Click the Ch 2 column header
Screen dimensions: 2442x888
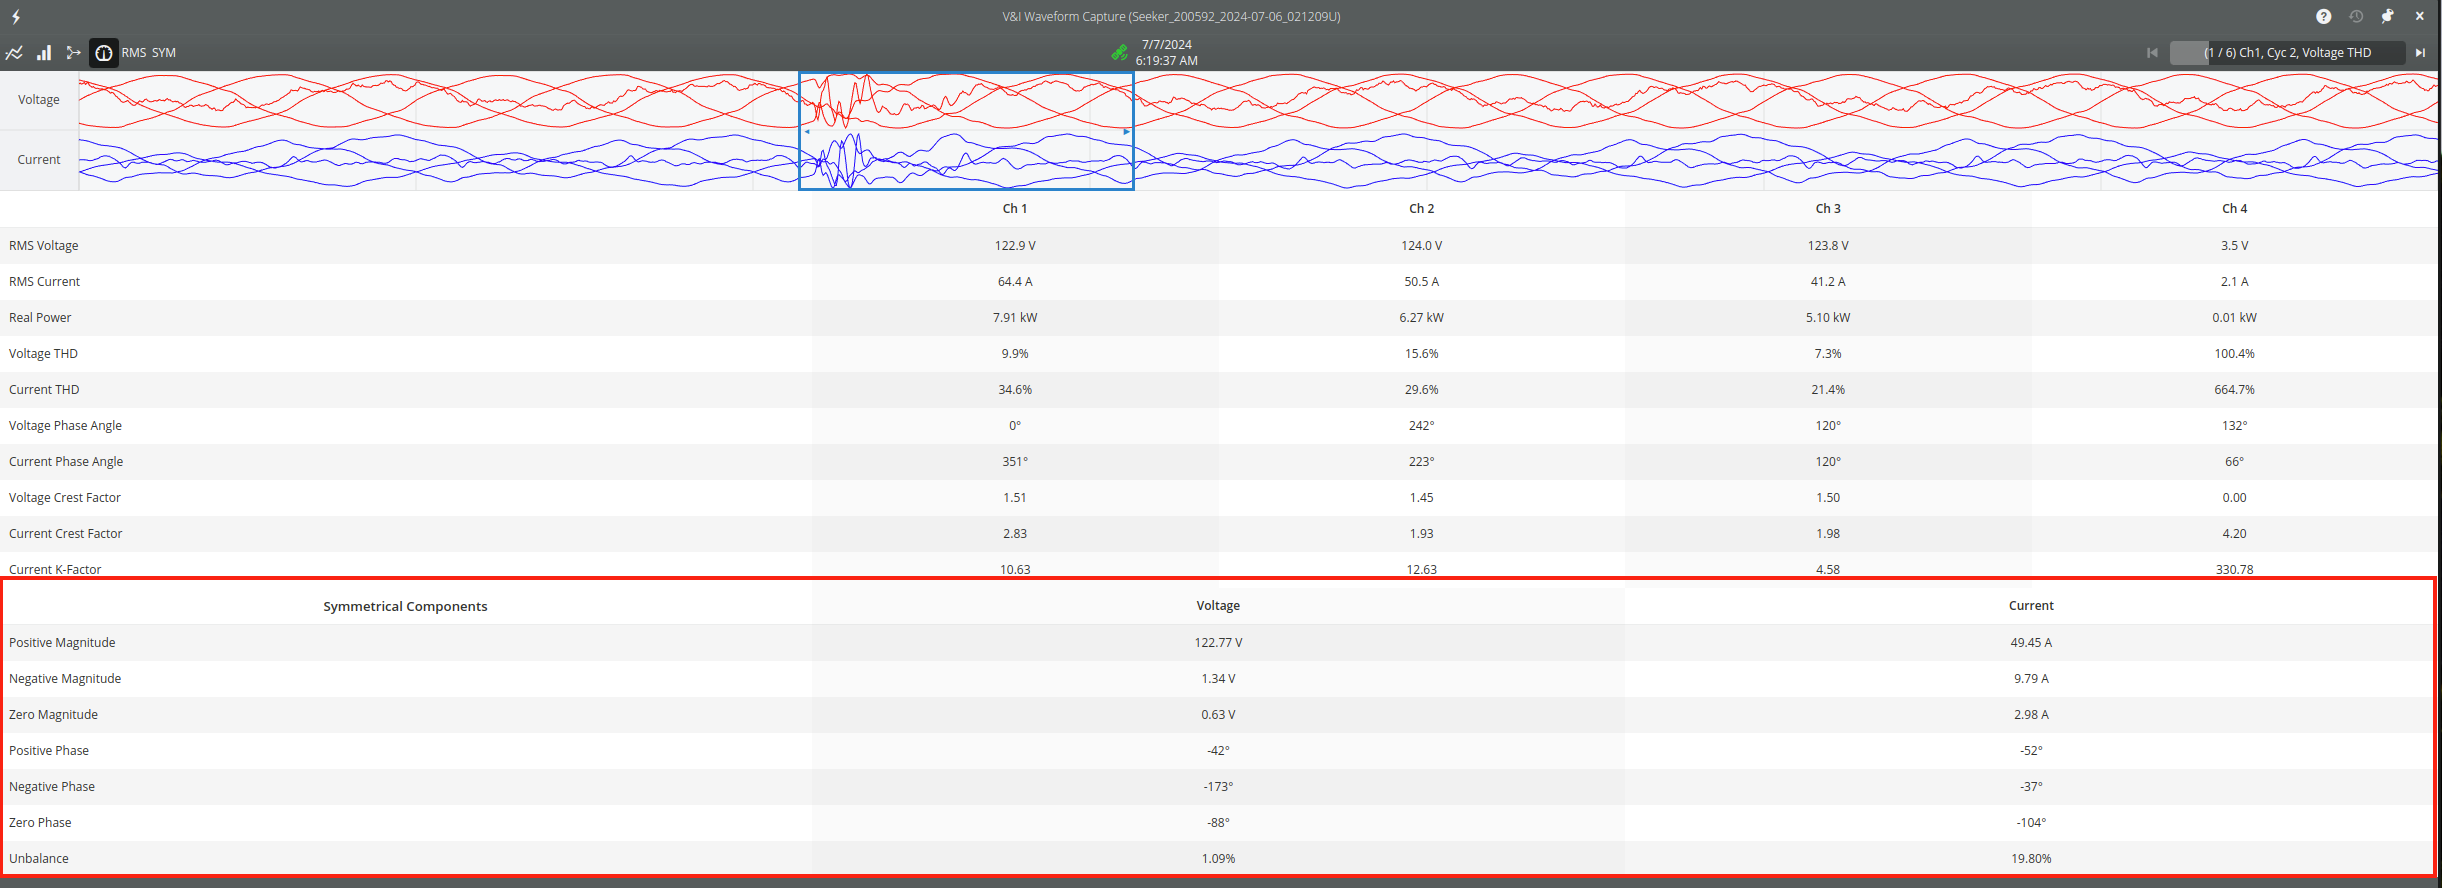(1421, 209)
